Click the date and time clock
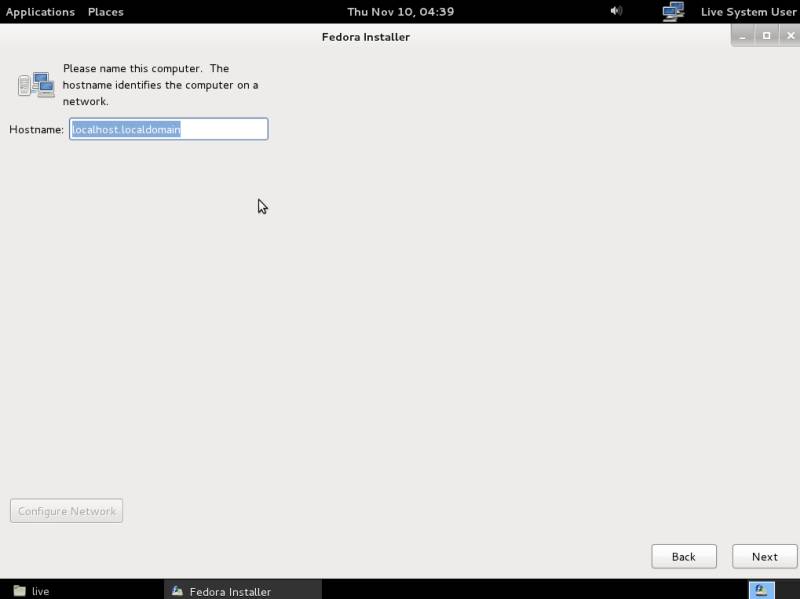 coord(401,12)
